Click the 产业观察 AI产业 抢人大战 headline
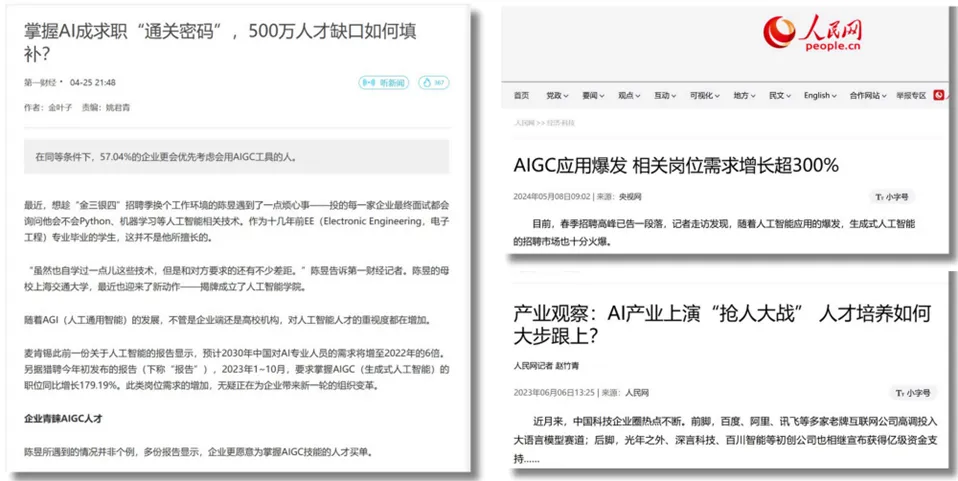 coord(722,325)
